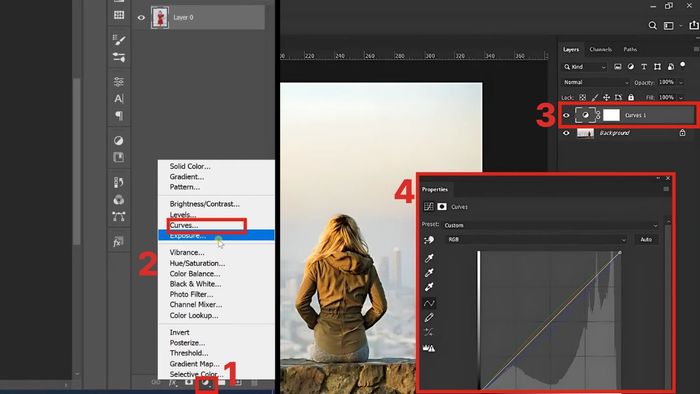Click the share icon at top right
This screenshot has width=700, height=394.
pos(693,25)
